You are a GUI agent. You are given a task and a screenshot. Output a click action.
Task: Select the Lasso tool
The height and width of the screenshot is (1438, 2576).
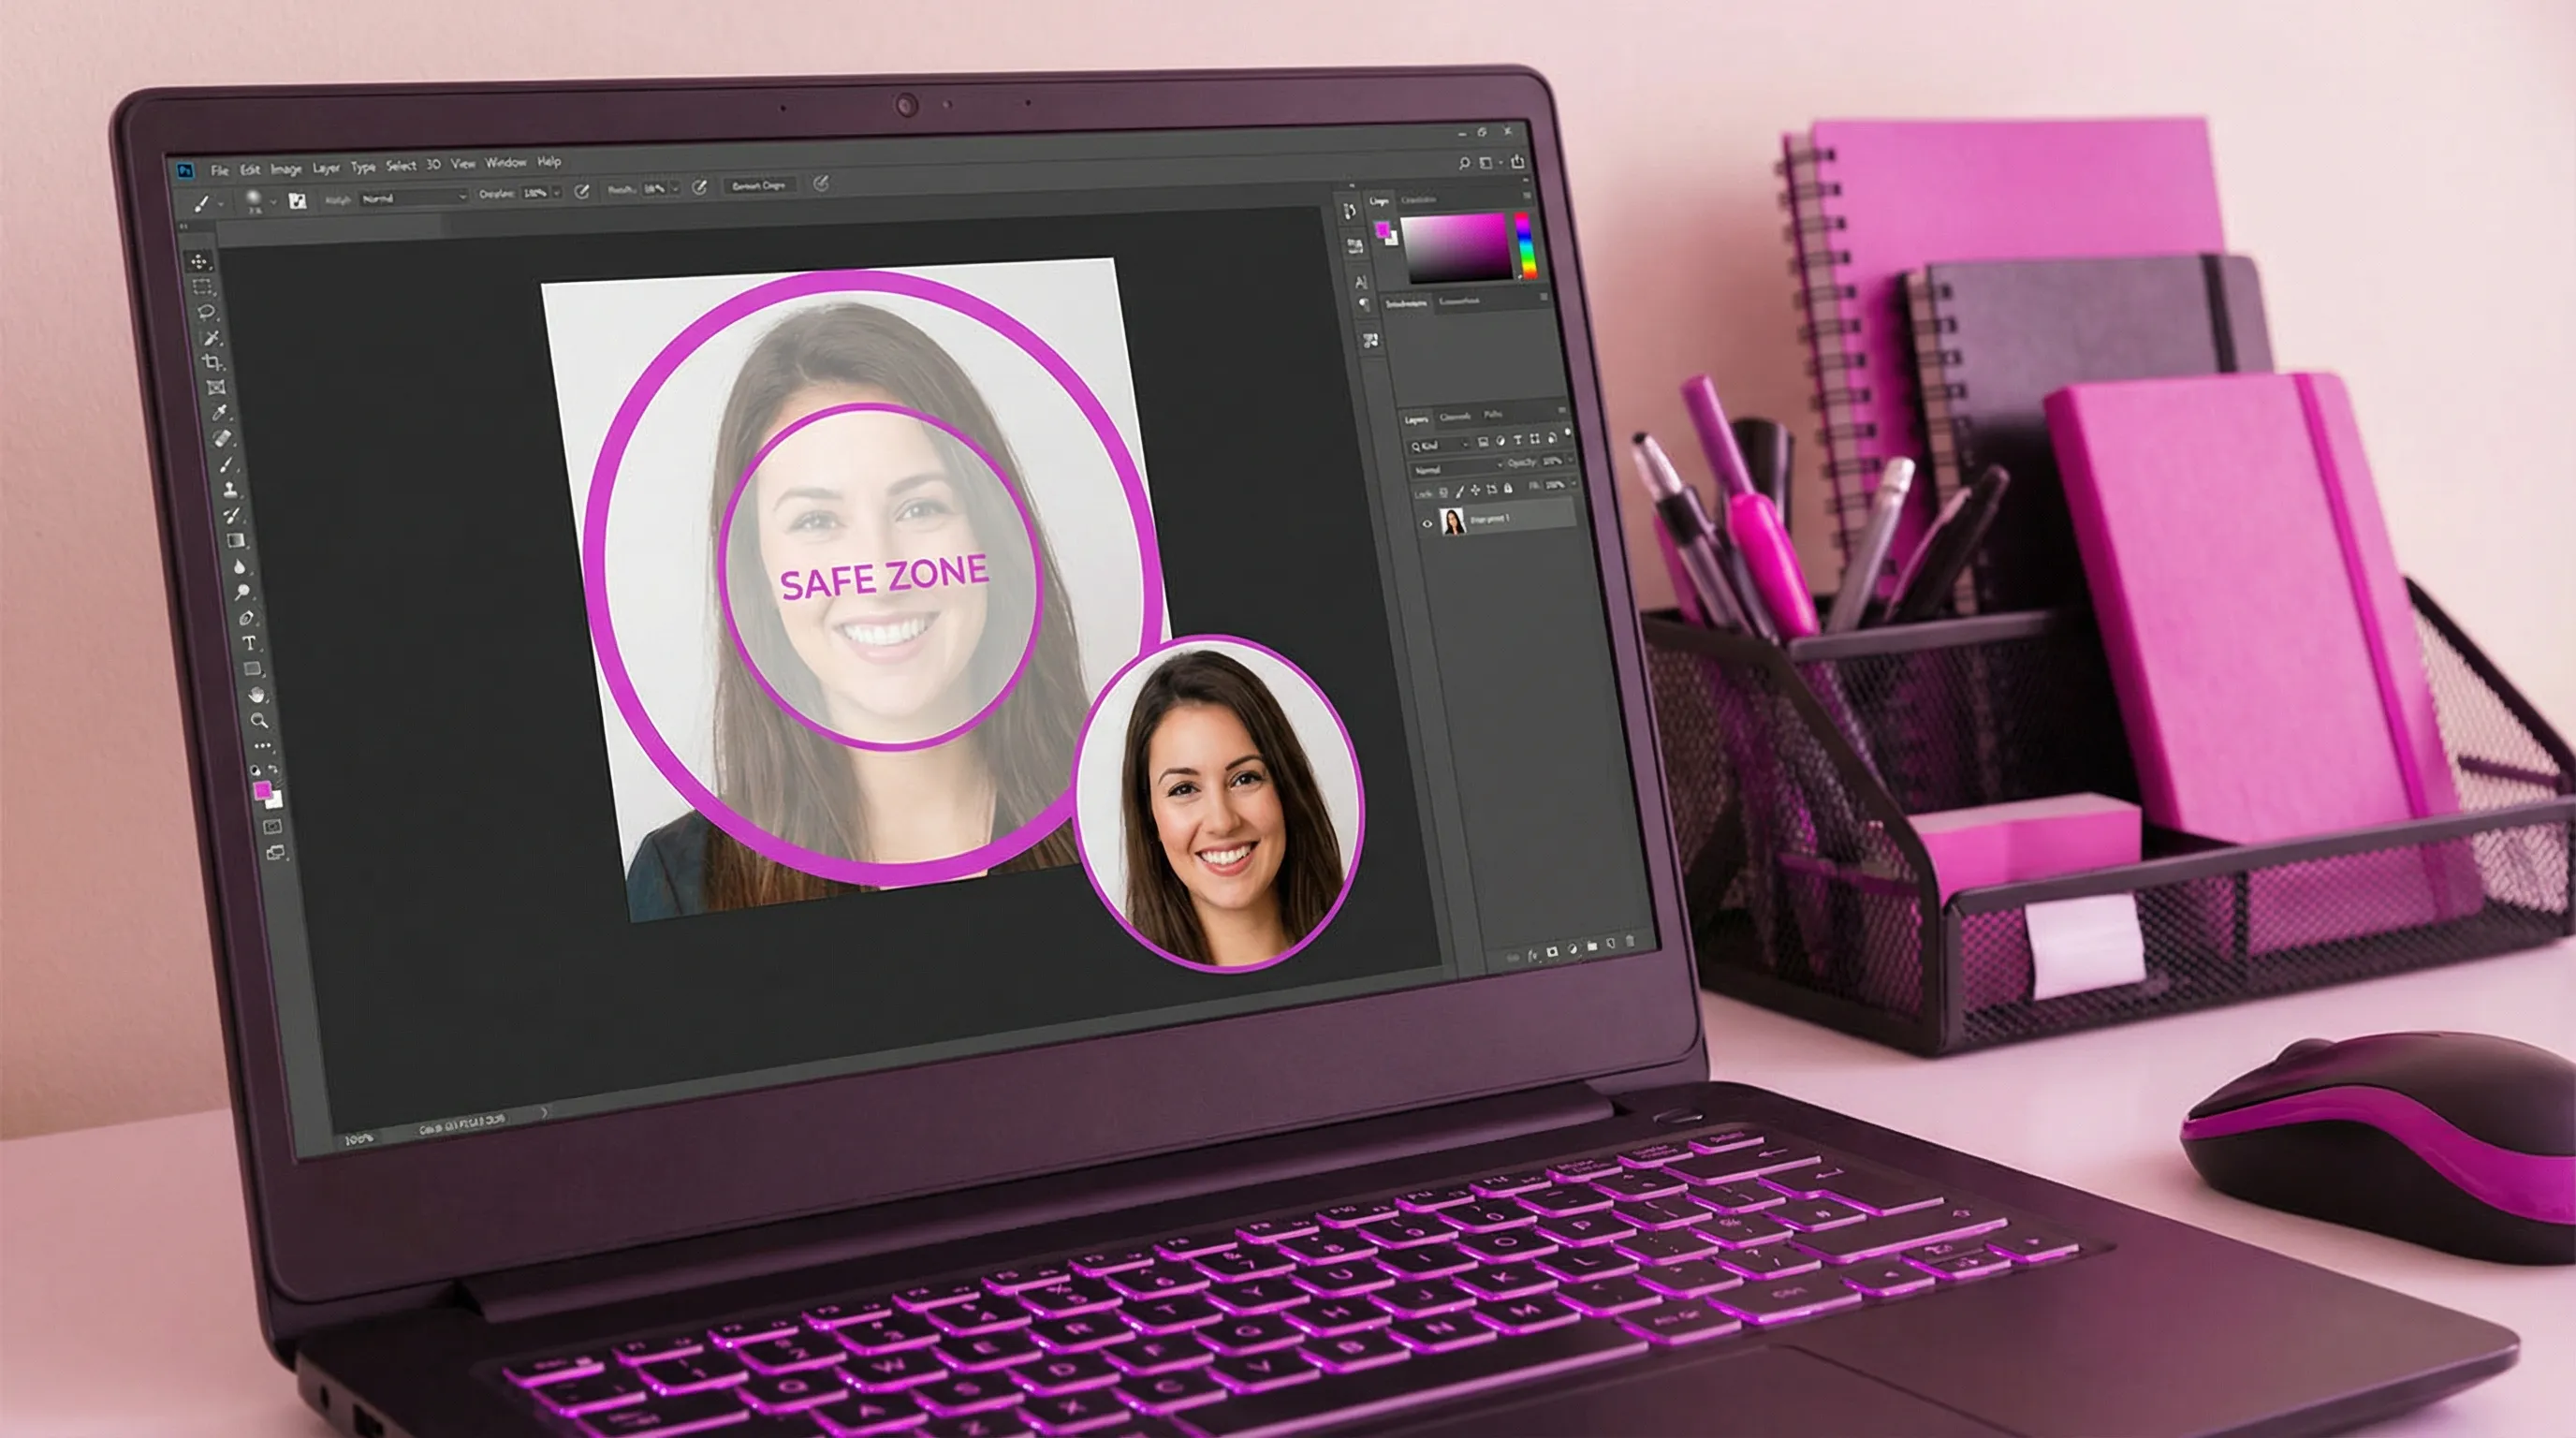207,312
